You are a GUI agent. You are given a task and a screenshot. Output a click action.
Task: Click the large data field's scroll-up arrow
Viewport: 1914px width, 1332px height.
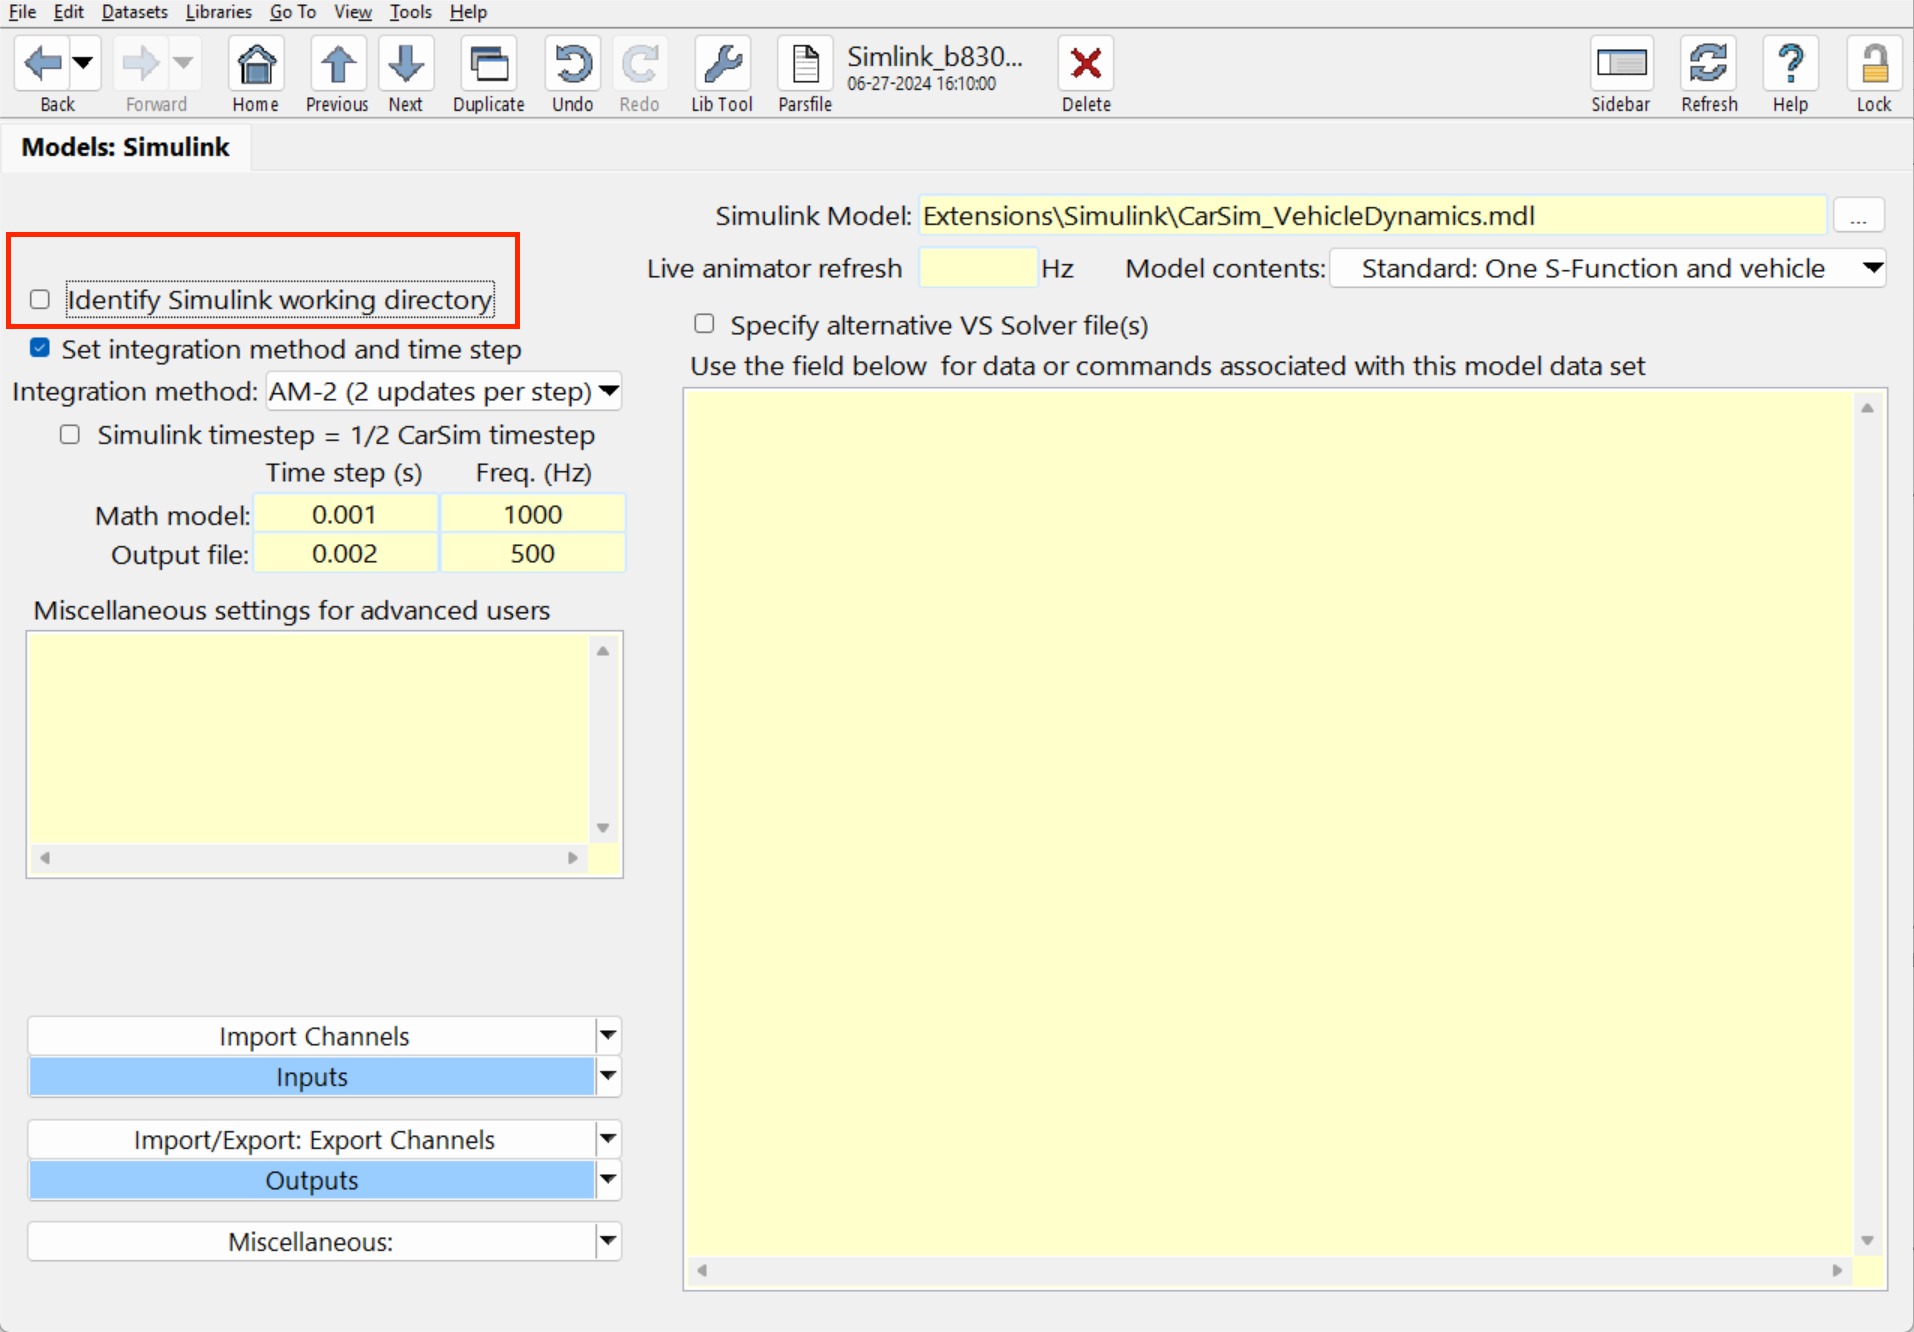pyautogui.click(x=1867, y=408)
